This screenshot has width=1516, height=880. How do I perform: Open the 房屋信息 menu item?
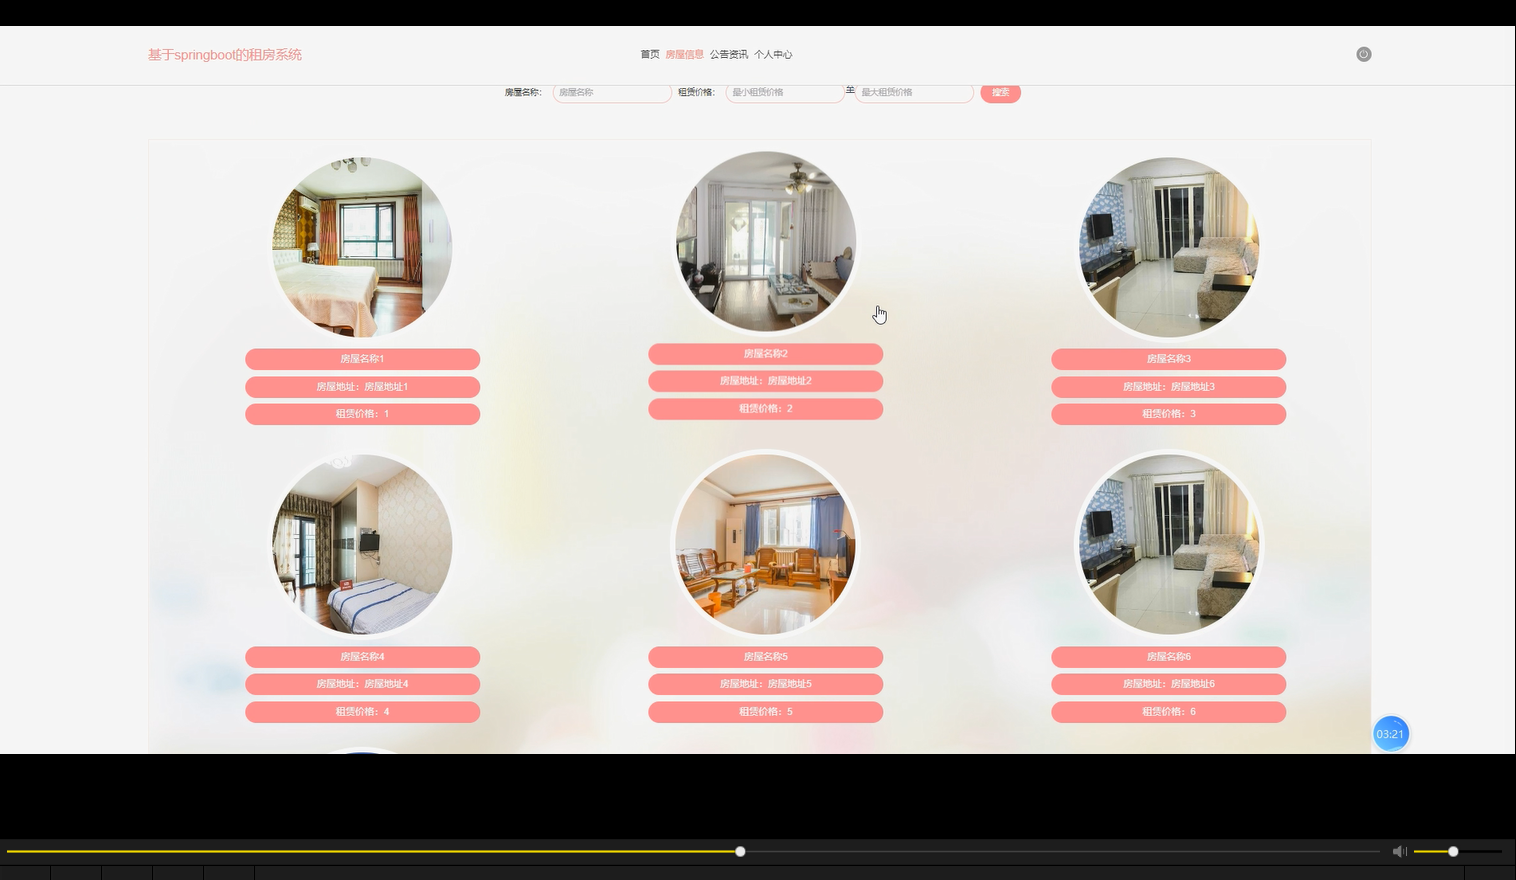pos(684,55)
